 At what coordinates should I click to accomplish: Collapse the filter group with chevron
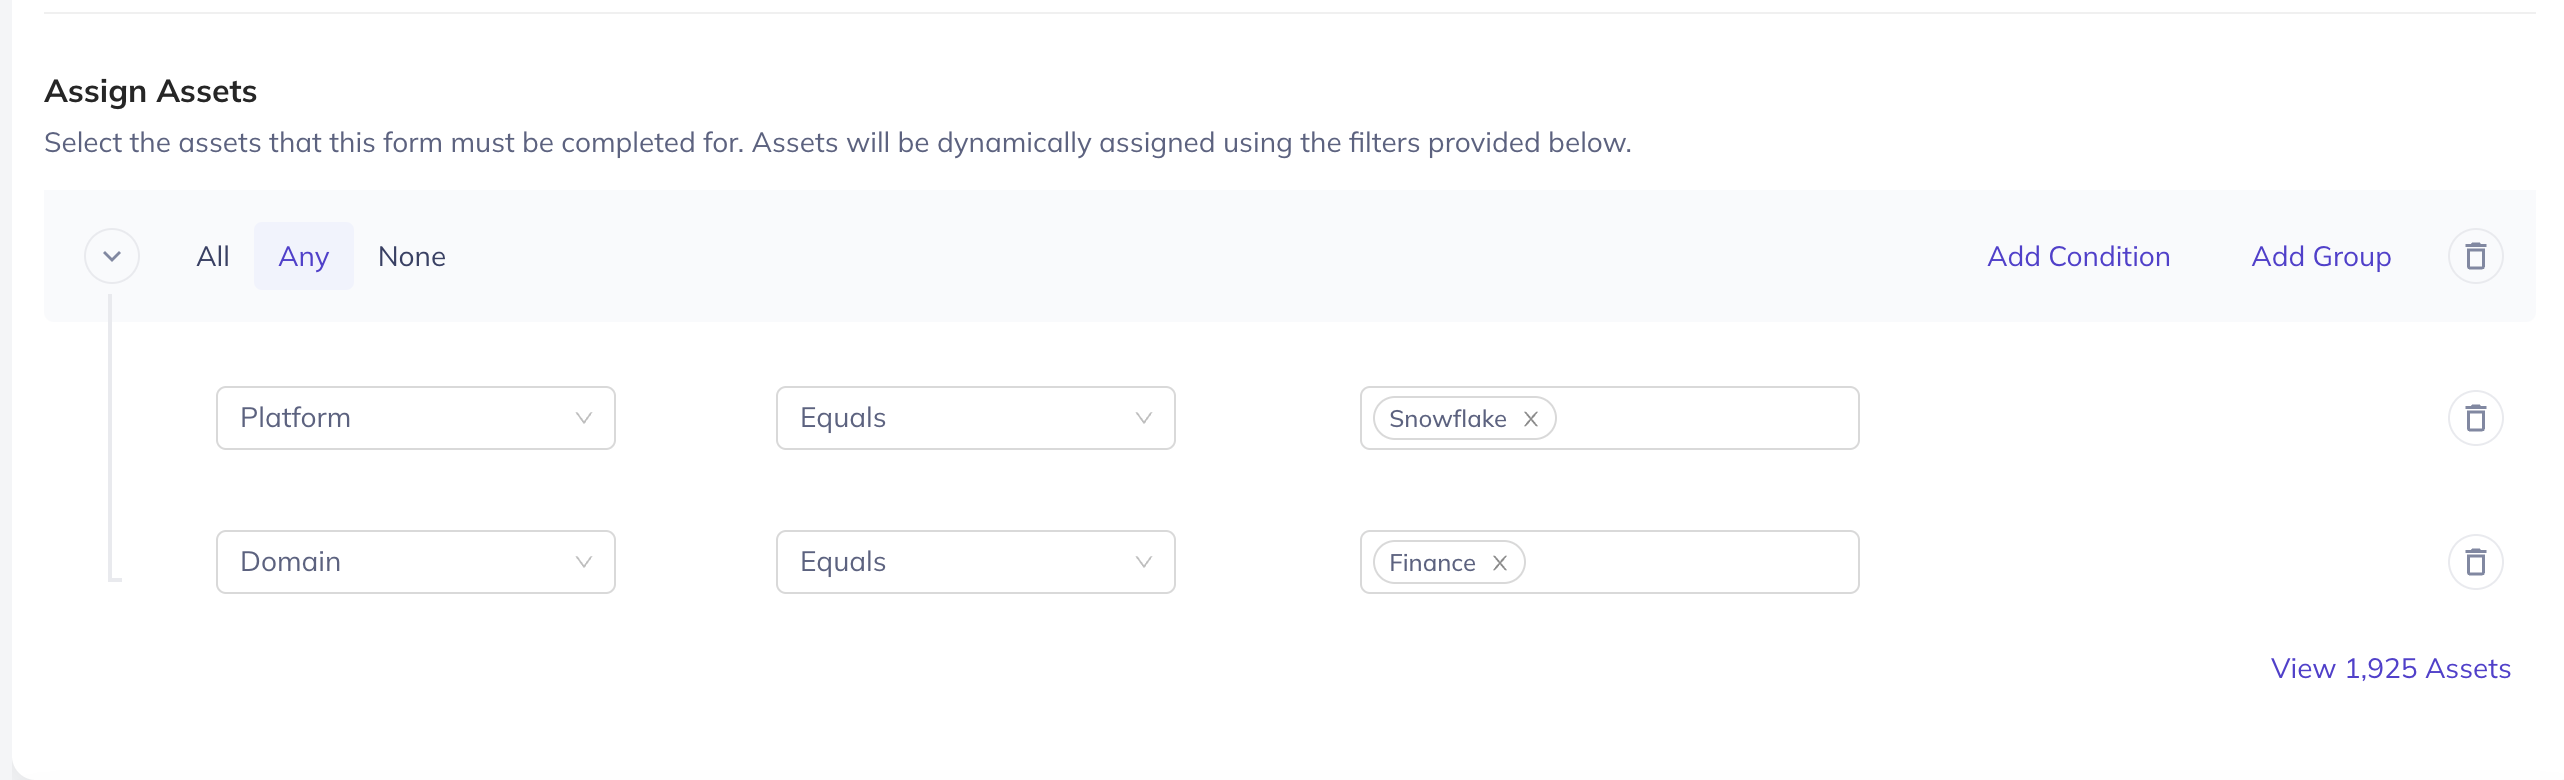(112, 257)
